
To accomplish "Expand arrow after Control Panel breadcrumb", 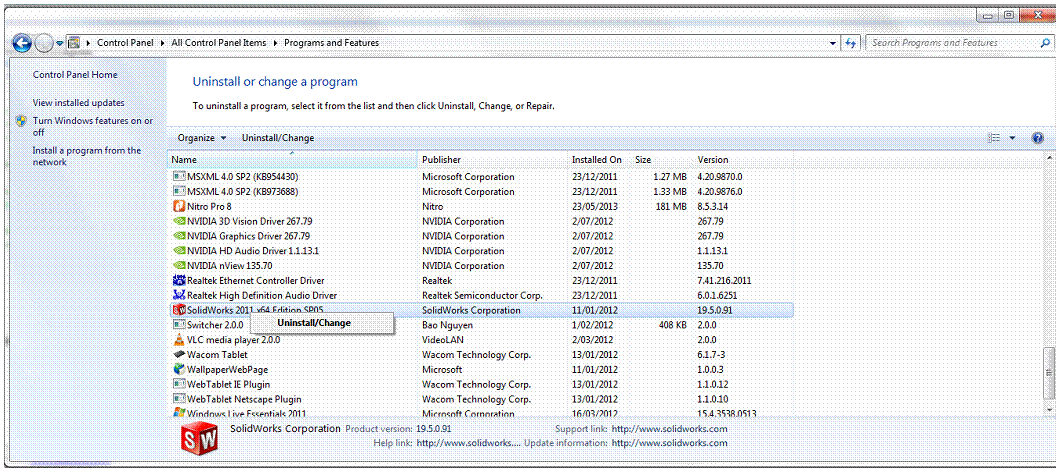I will (x=162, y=43).
